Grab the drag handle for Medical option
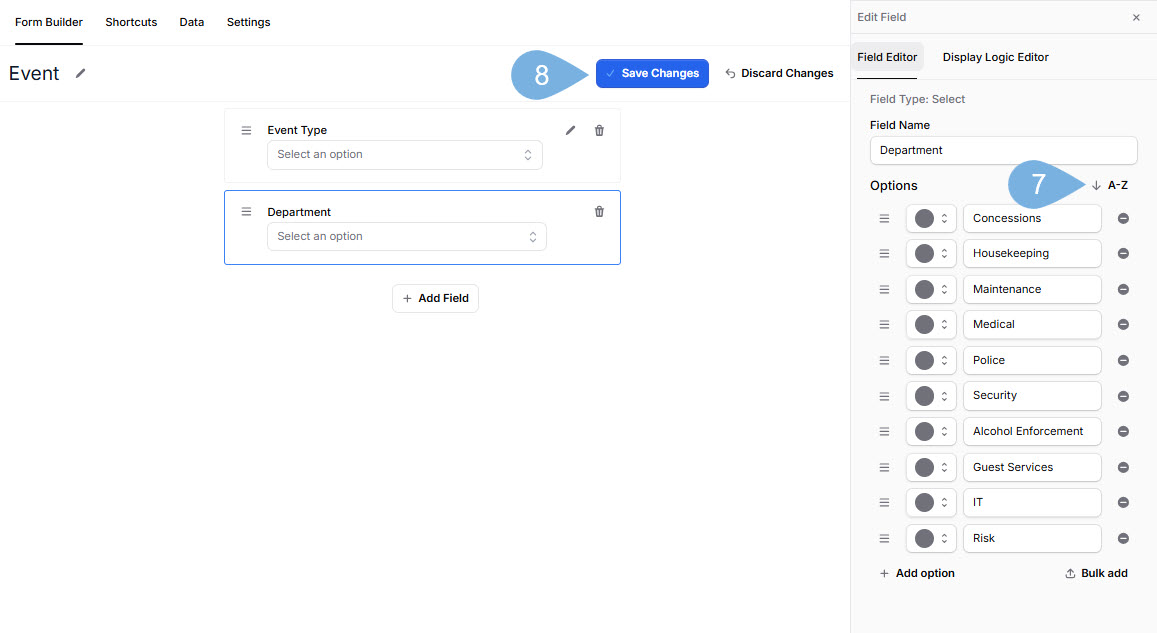The image size is (1157, 633). tap(884, 325)
